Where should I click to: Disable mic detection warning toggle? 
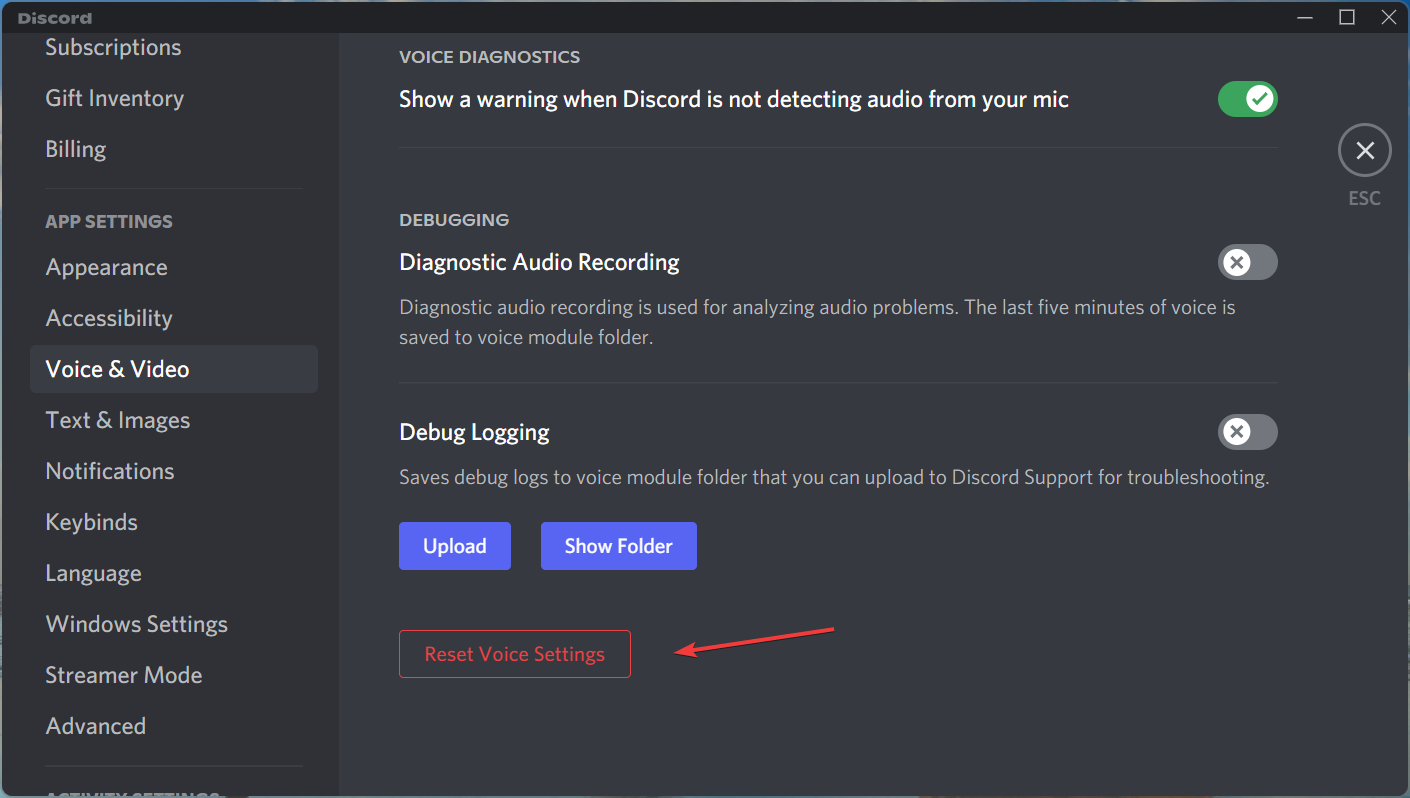[x=1247, y=99]
